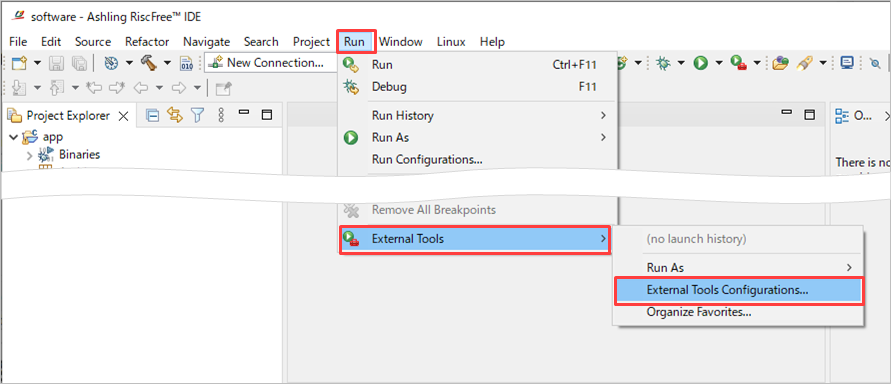Screen dimensions: 891x384
Task: Collapse the app project tree node
Action: coord(14,137)
